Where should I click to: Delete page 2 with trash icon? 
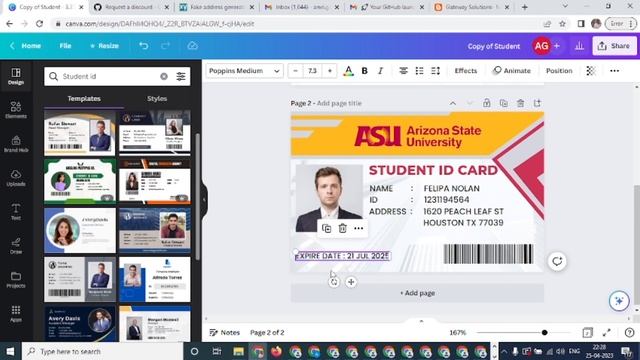click(520, 103)
